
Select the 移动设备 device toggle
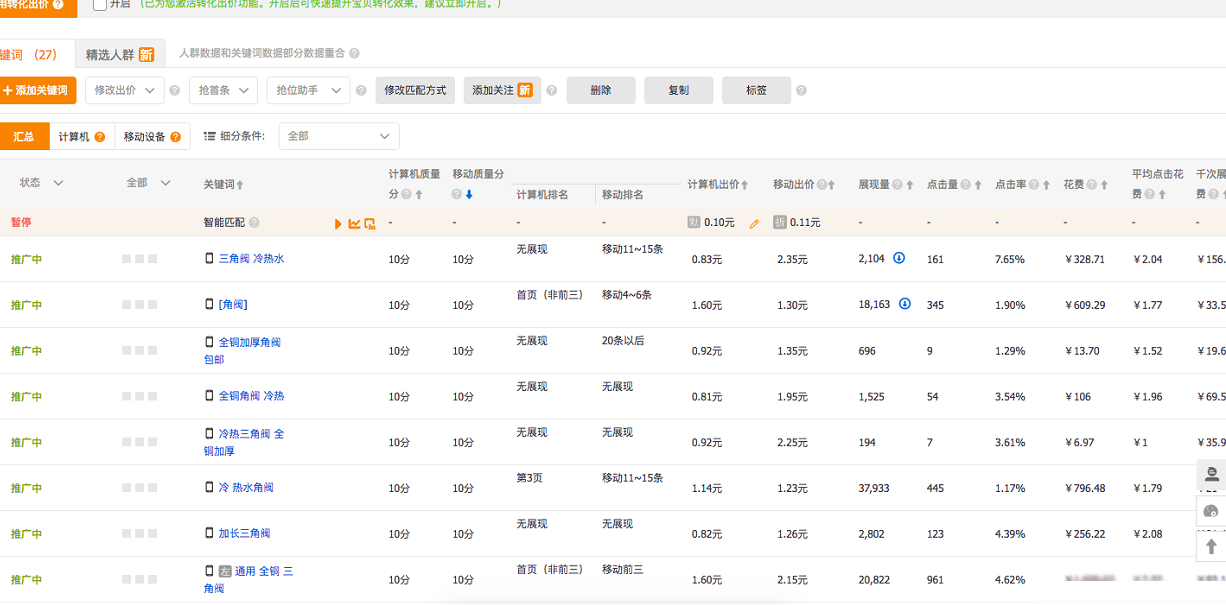point(152,137)
